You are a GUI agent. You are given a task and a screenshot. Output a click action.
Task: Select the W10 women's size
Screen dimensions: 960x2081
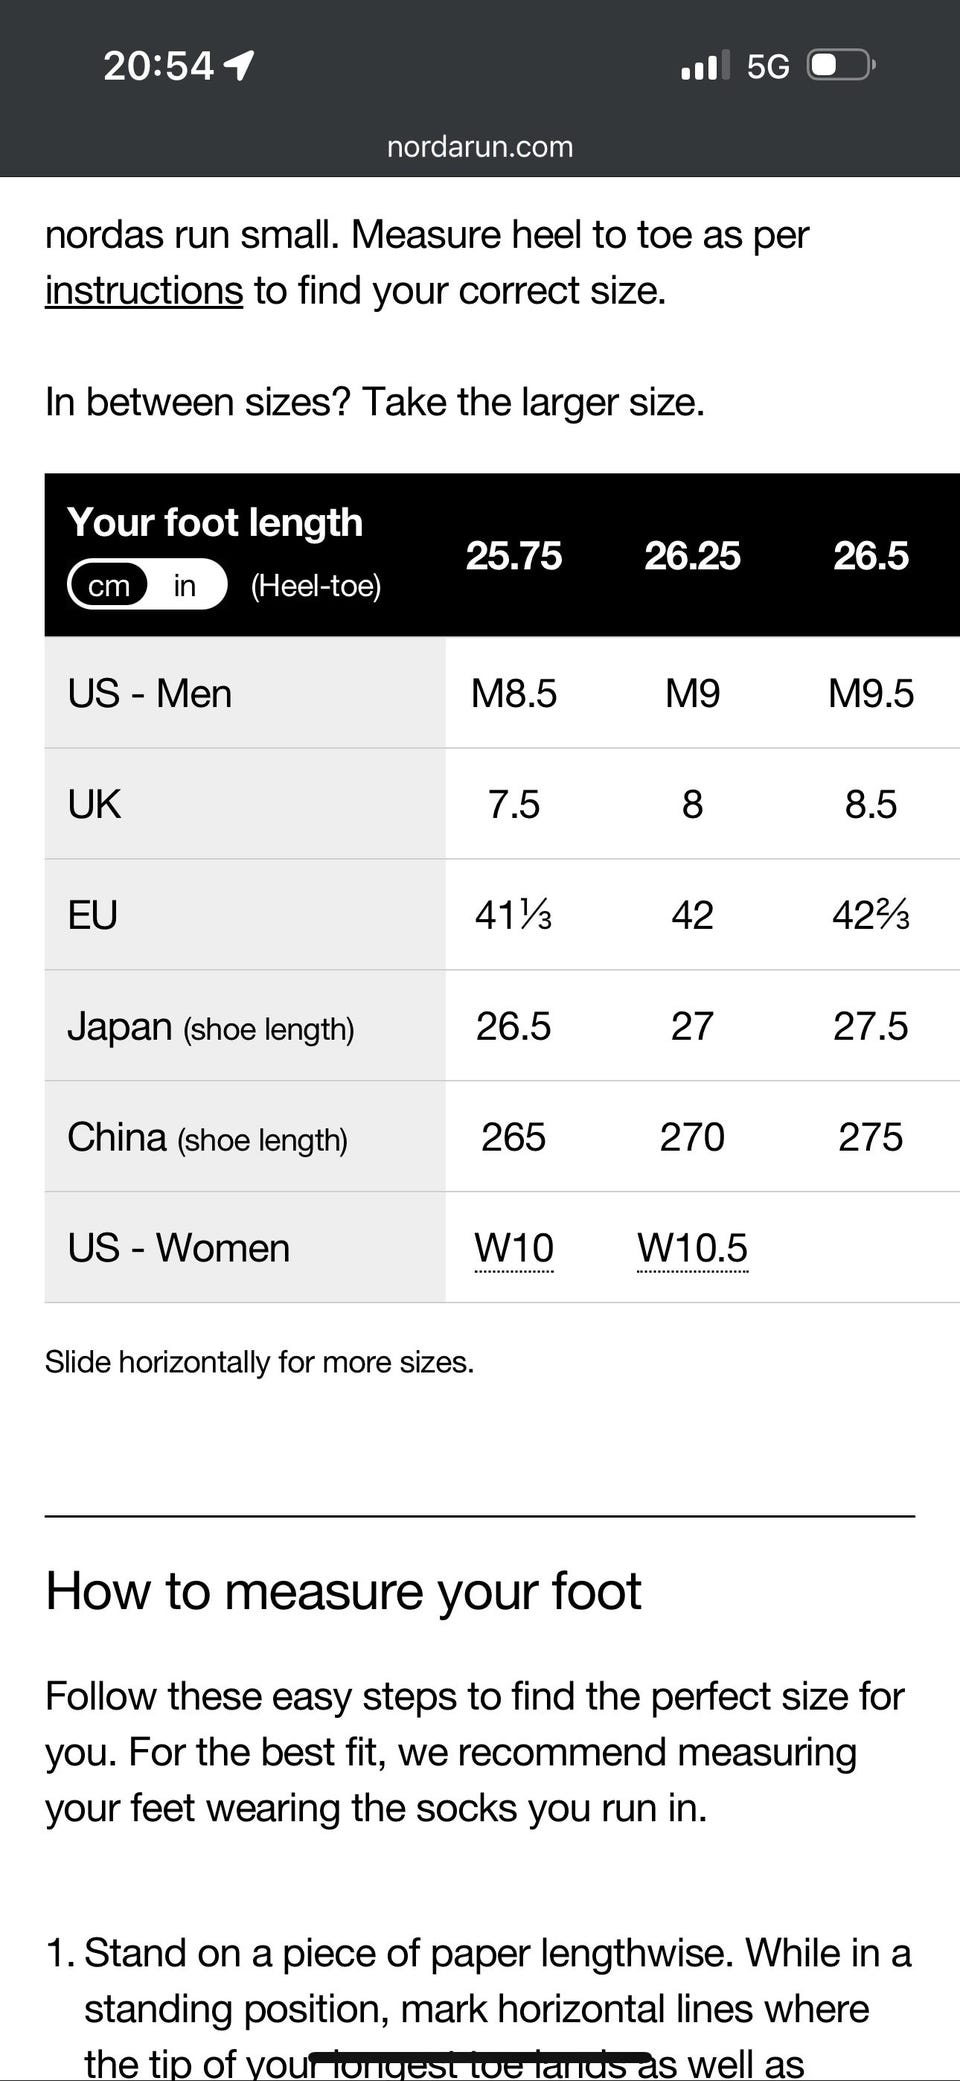pos(514,1248)
